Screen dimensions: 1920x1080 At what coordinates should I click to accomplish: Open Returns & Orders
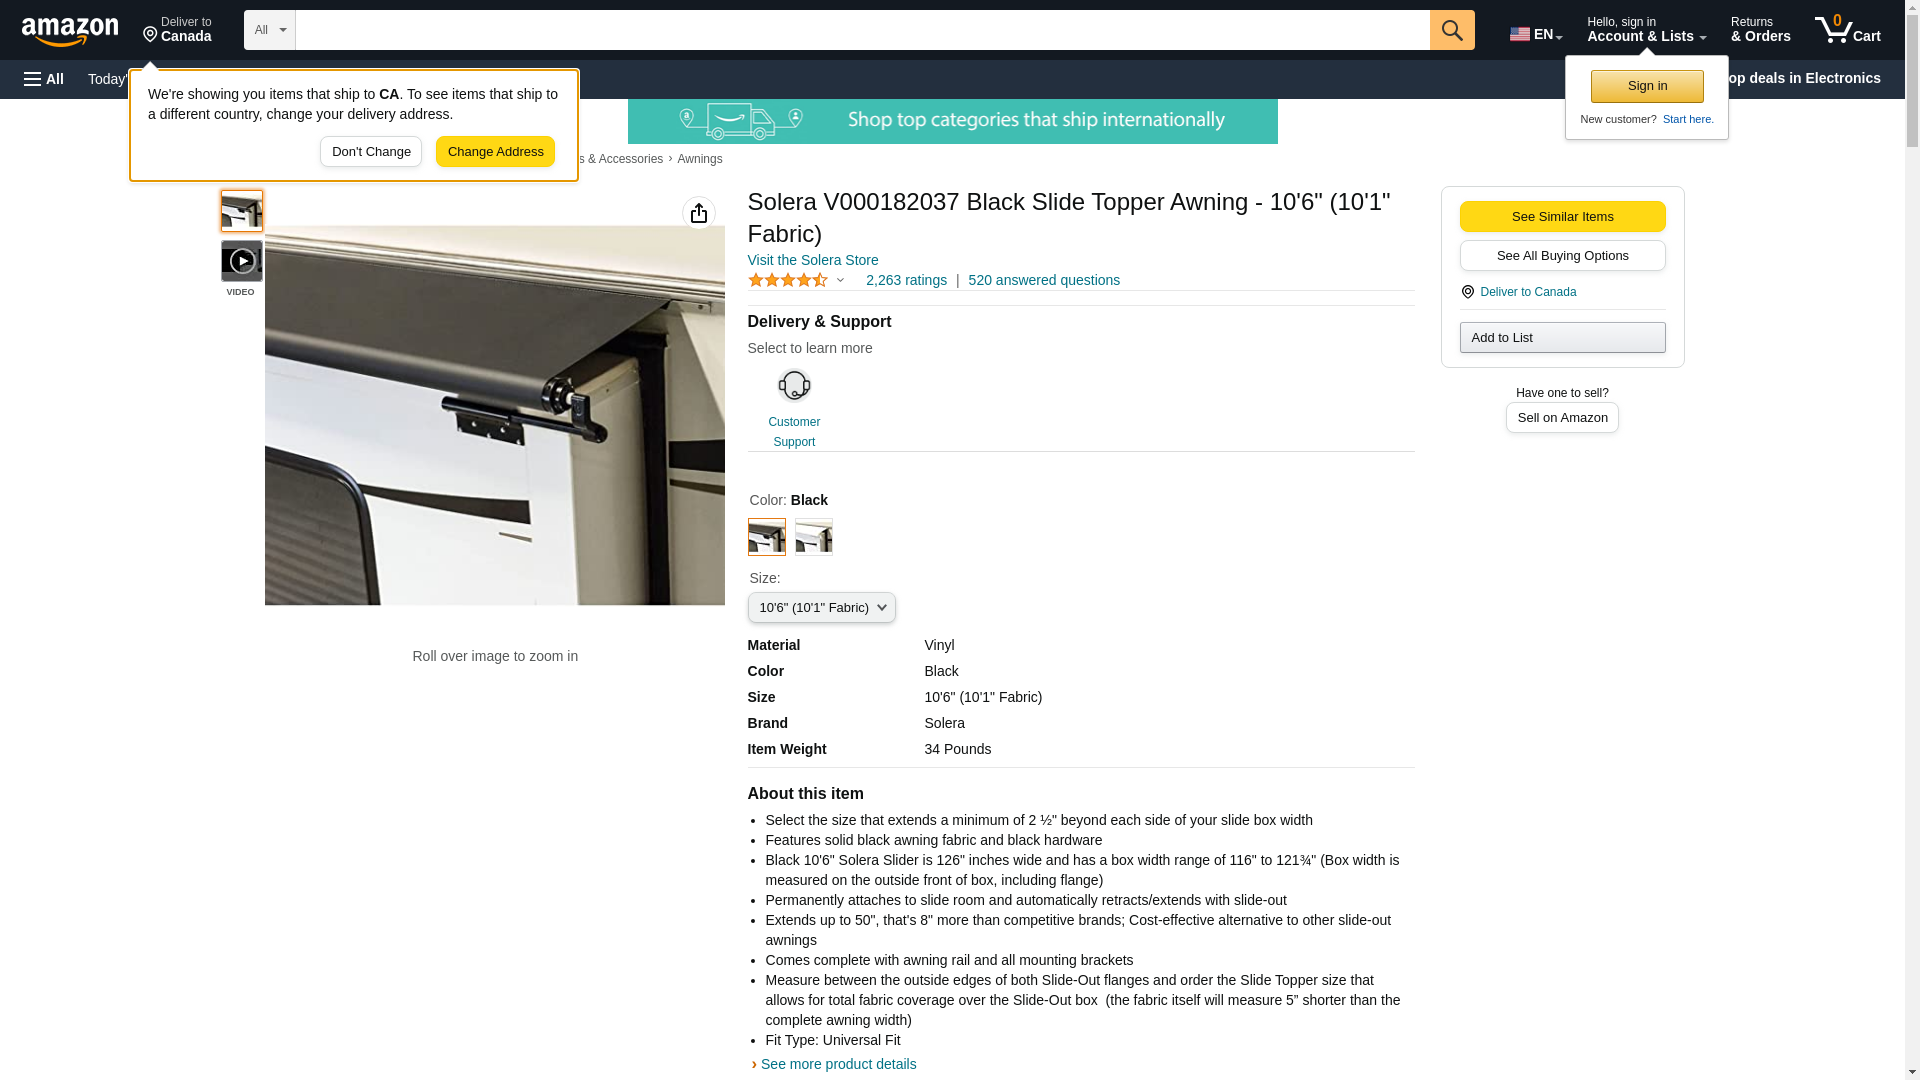coord(1760,30)
